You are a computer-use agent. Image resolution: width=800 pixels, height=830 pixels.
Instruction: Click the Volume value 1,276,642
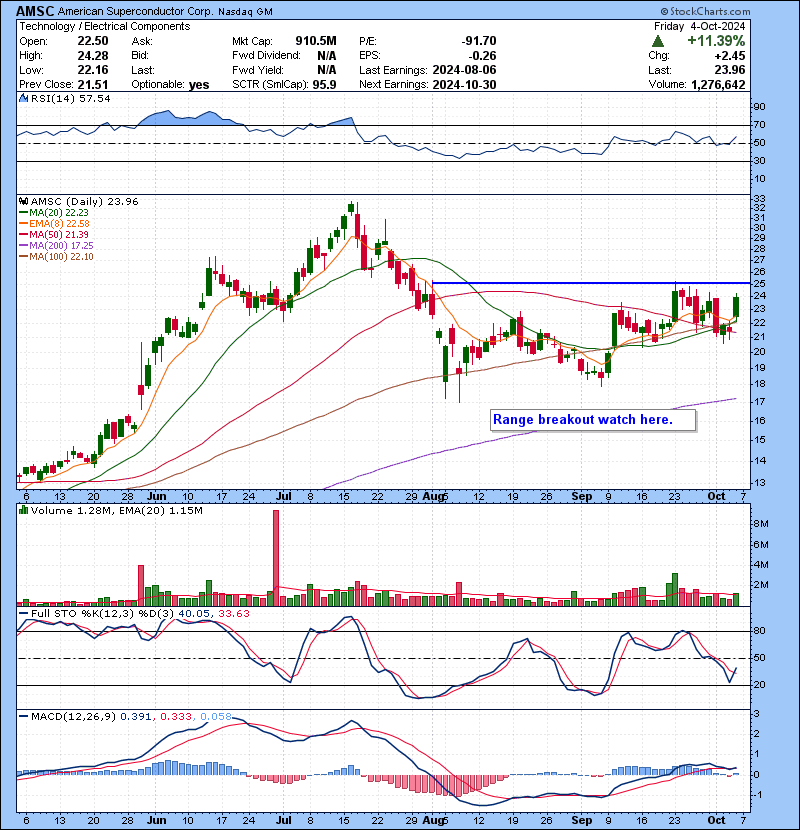click(718, 84)
